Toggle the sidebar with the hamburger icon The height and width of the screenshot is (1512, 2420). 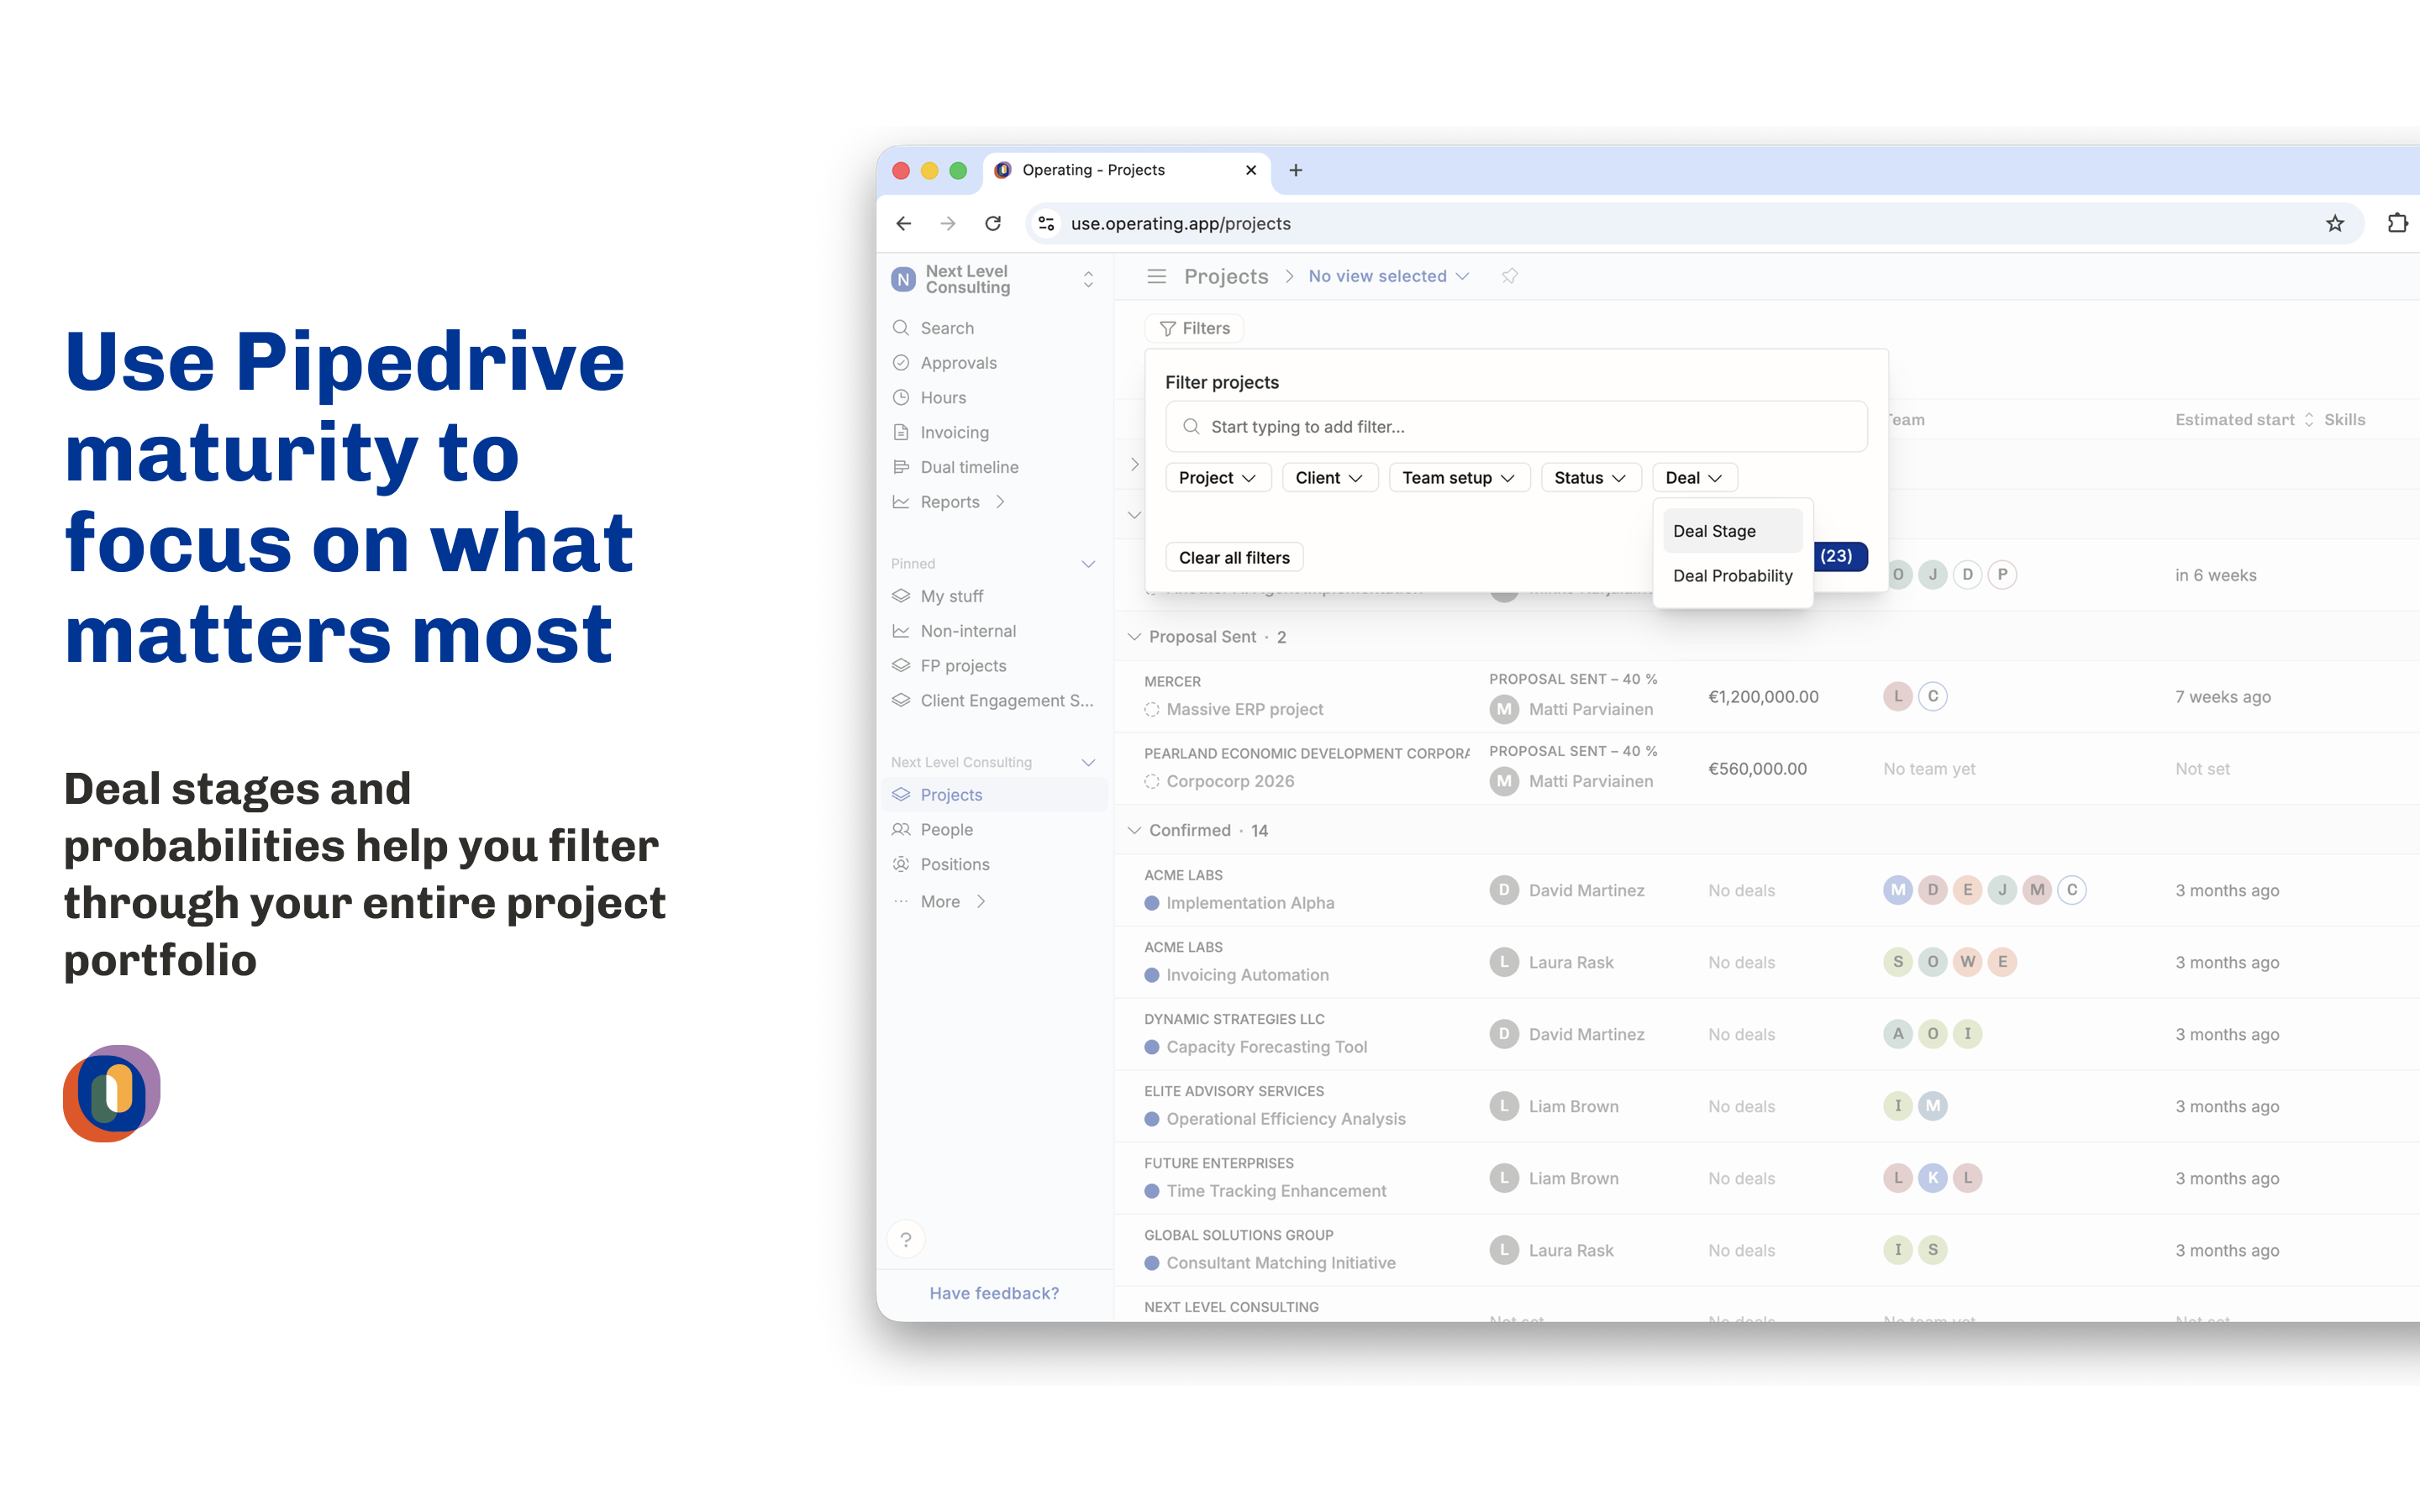[1156, 276]
